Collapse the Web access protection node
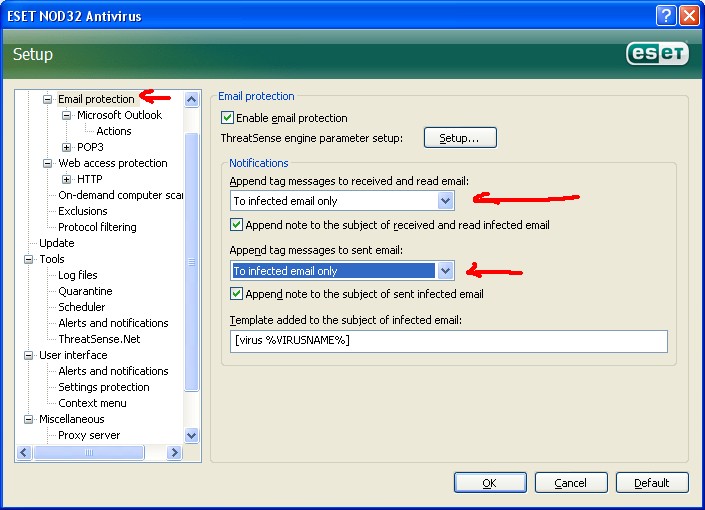 pyautogui.click(x=47, y=163)
